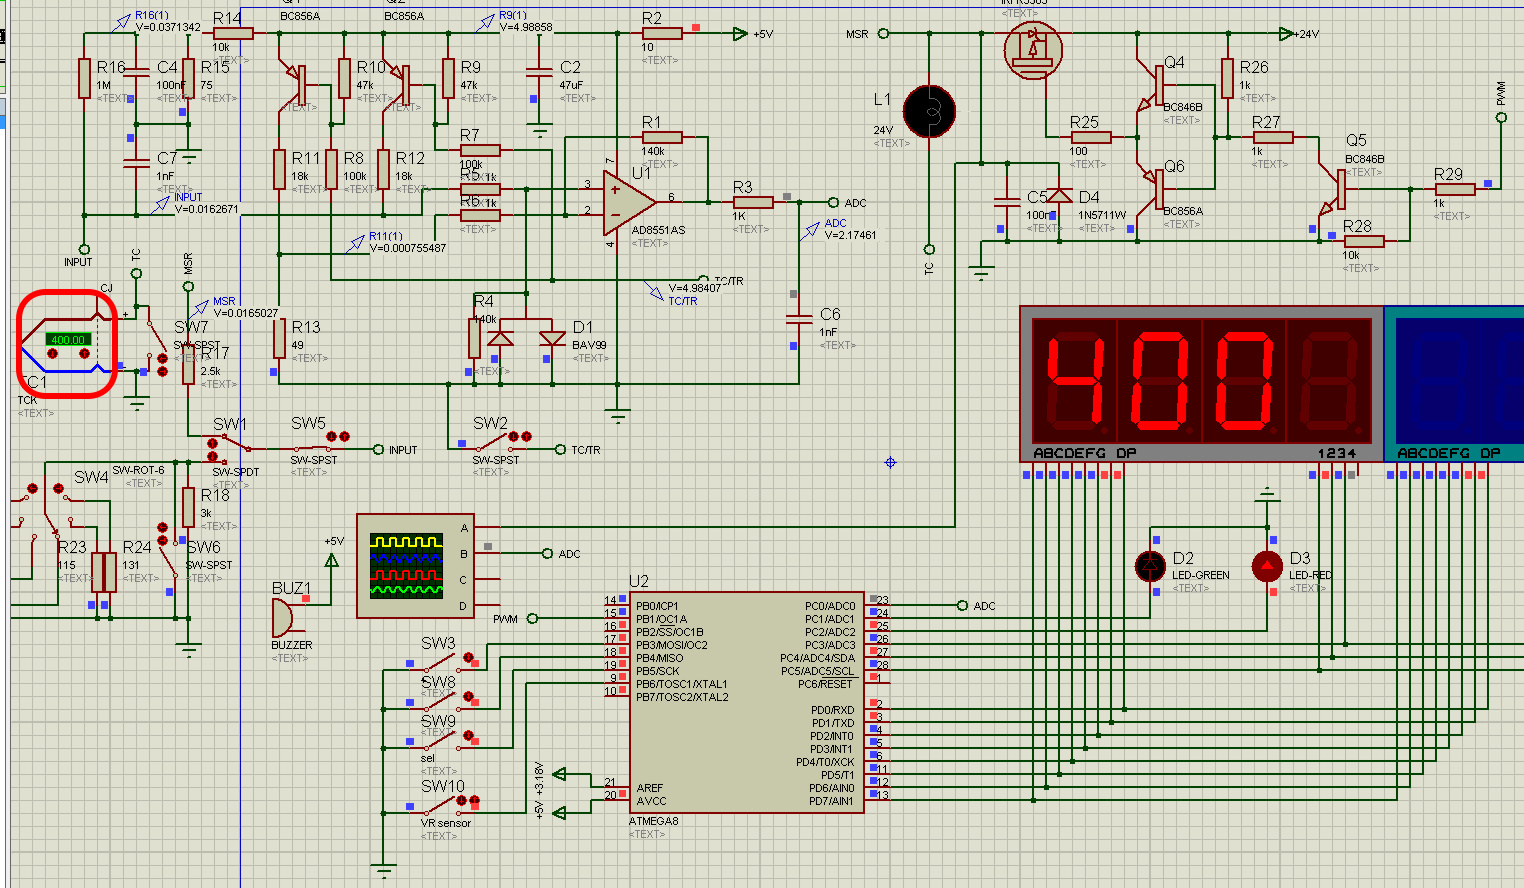1524x888 pixels.
Task: Select resistor R29 1k near PWM terminal
Action: [1455, 189]
